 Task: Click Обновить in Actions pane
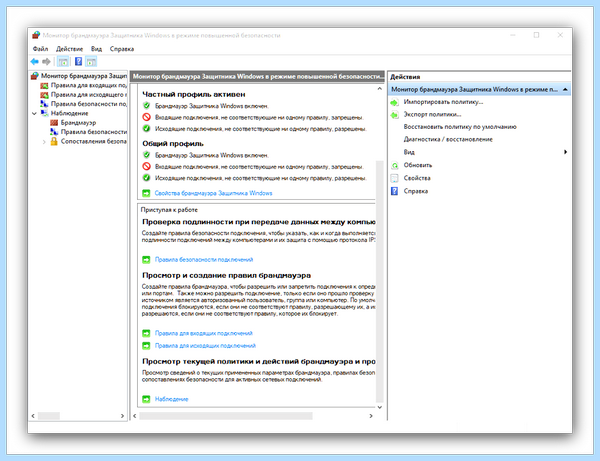(418, 165)
